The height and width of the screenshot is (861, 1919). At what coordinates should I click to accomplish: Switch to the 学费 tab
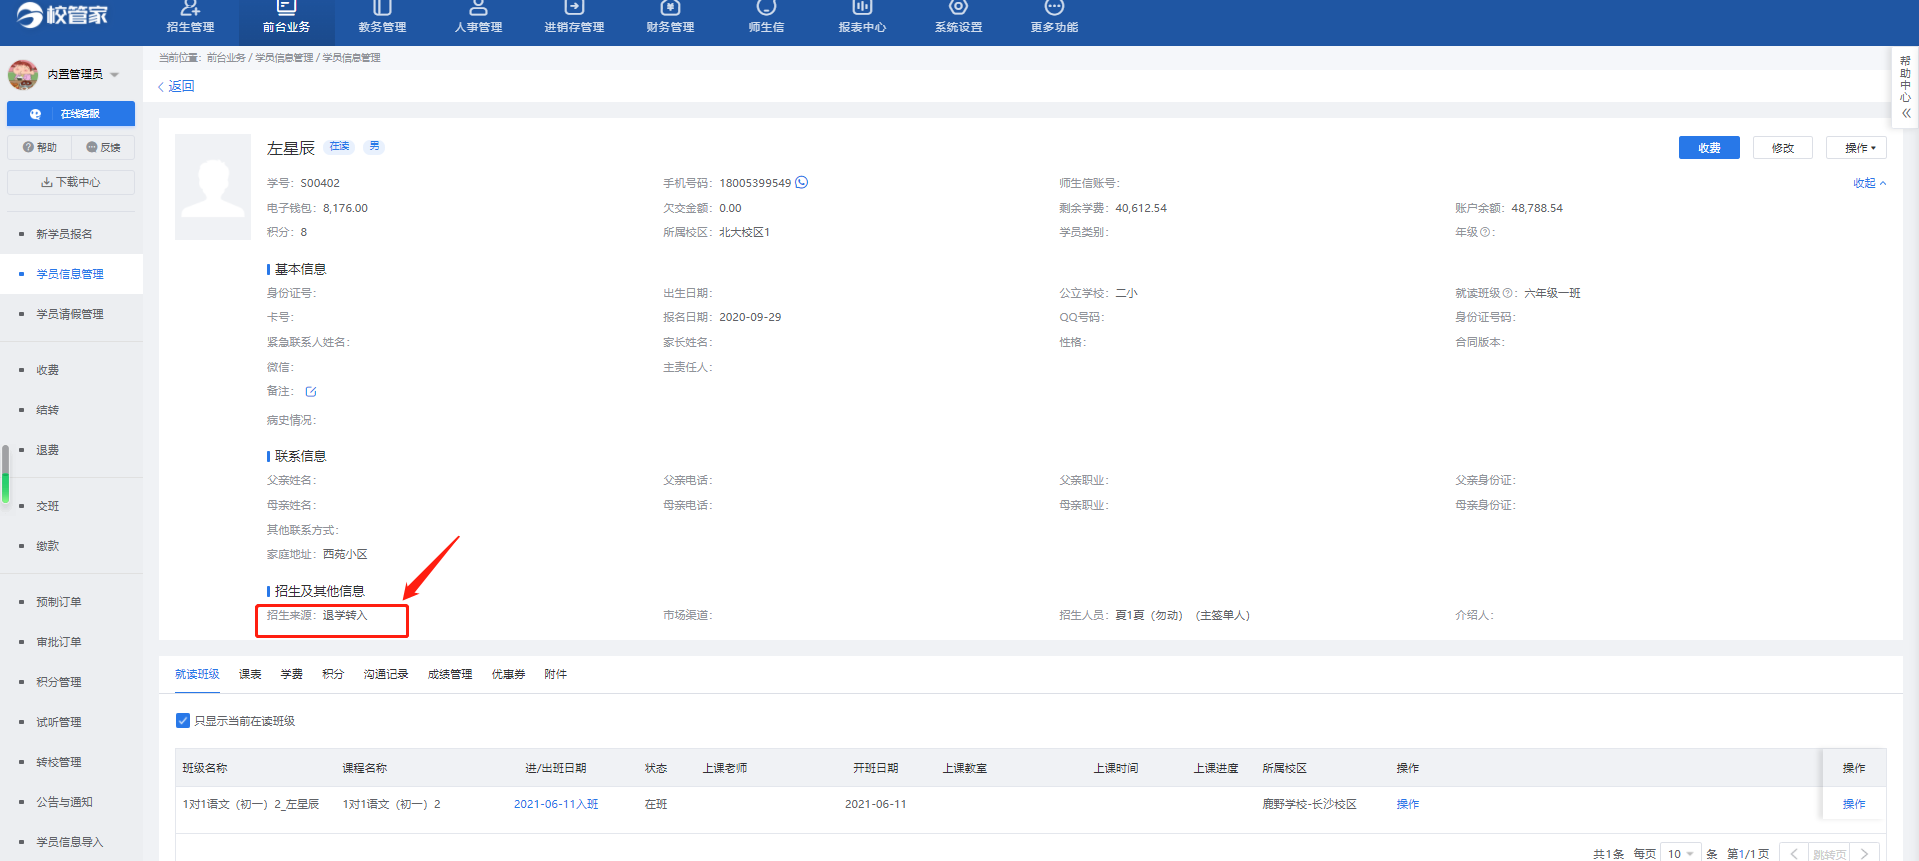pos(292,674)
